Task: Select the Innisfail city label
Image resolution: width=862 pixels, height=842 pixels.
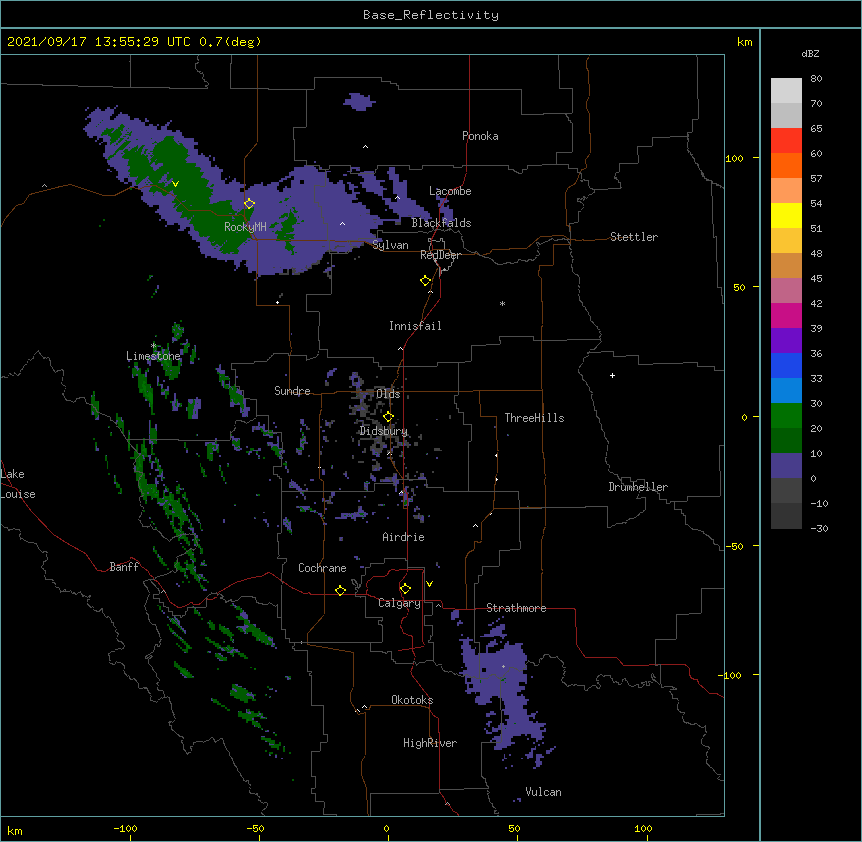Action: coord(415,326)
